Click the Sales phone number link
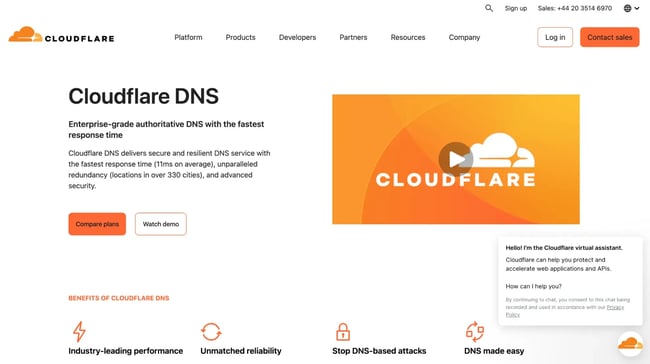650x364 pixels. pos(575,8)
